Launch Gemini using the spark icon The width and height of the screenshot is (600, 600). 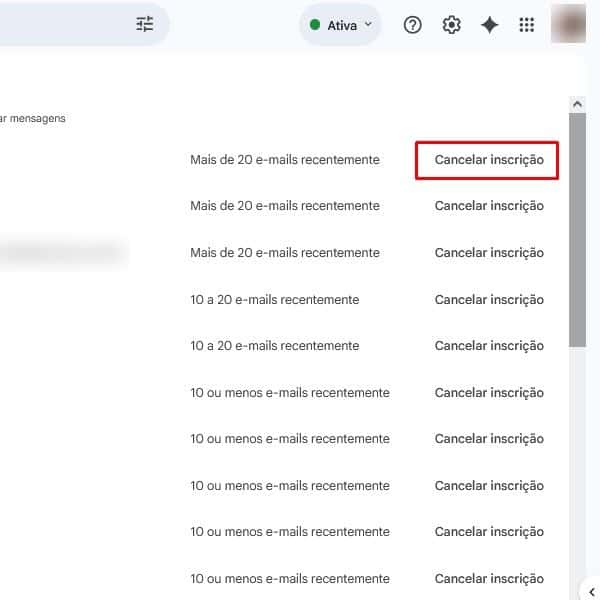[489, 25]
